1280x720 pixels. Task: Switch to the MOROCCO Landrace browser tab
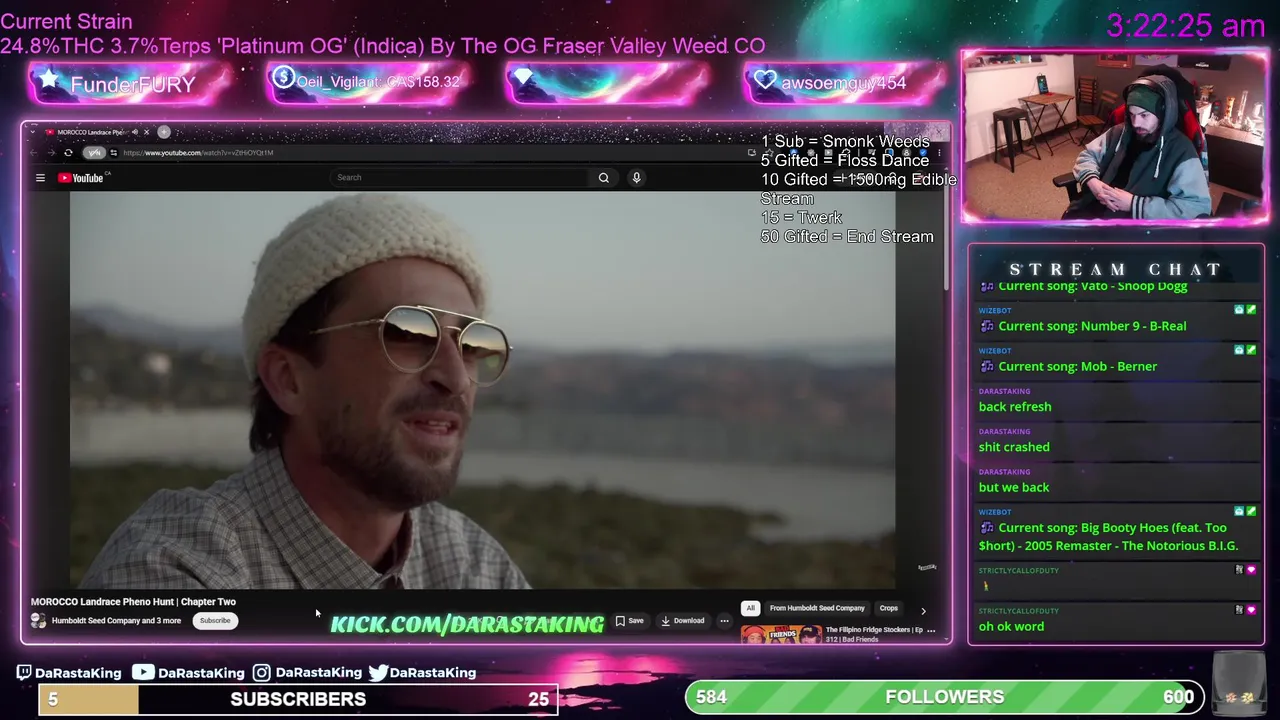96,132
